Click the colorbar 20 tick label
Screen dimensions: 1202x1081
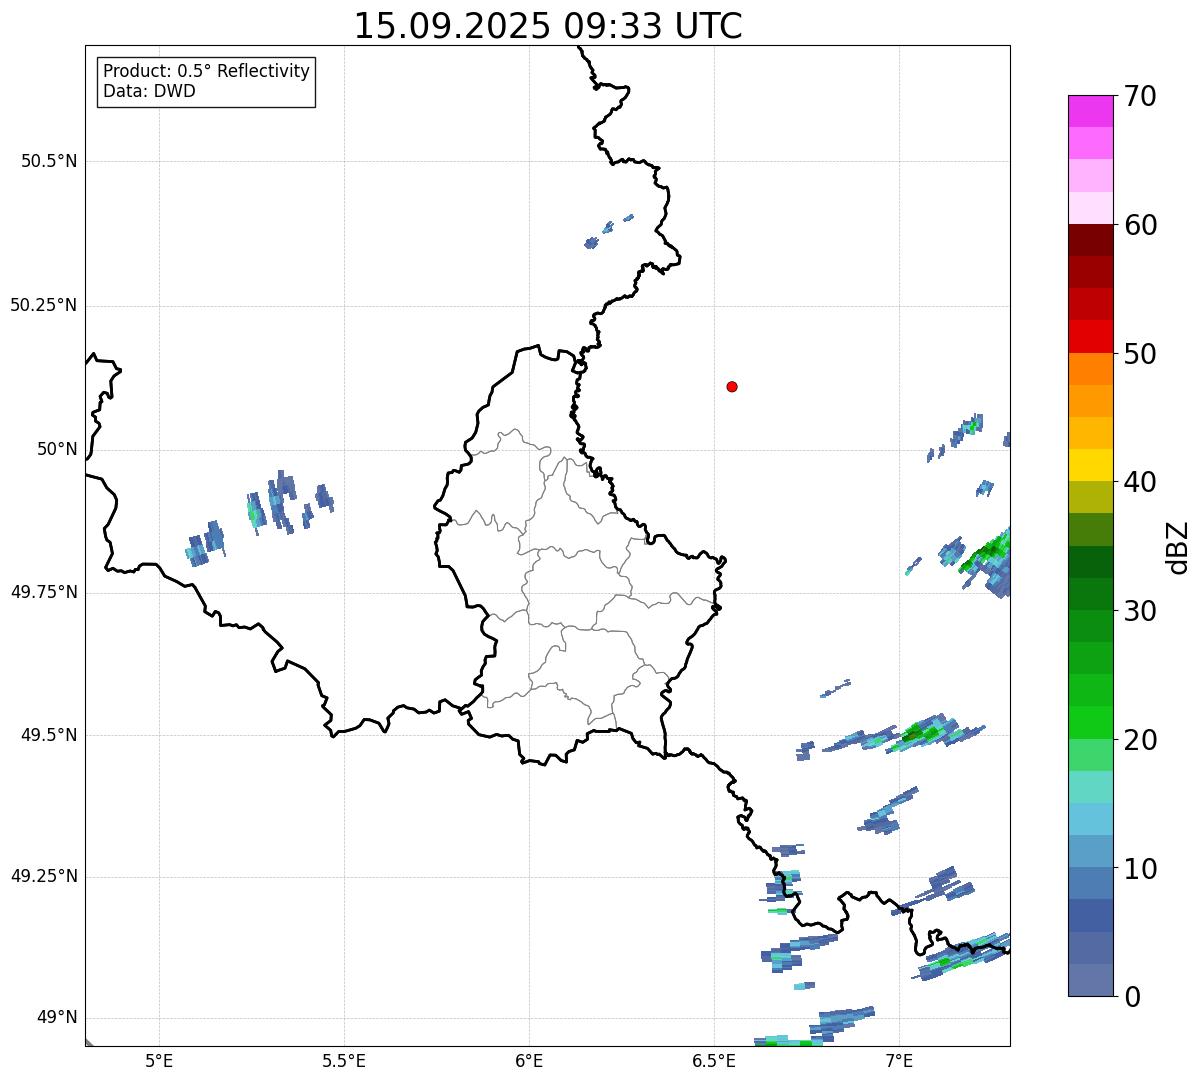coord(1140,740)
